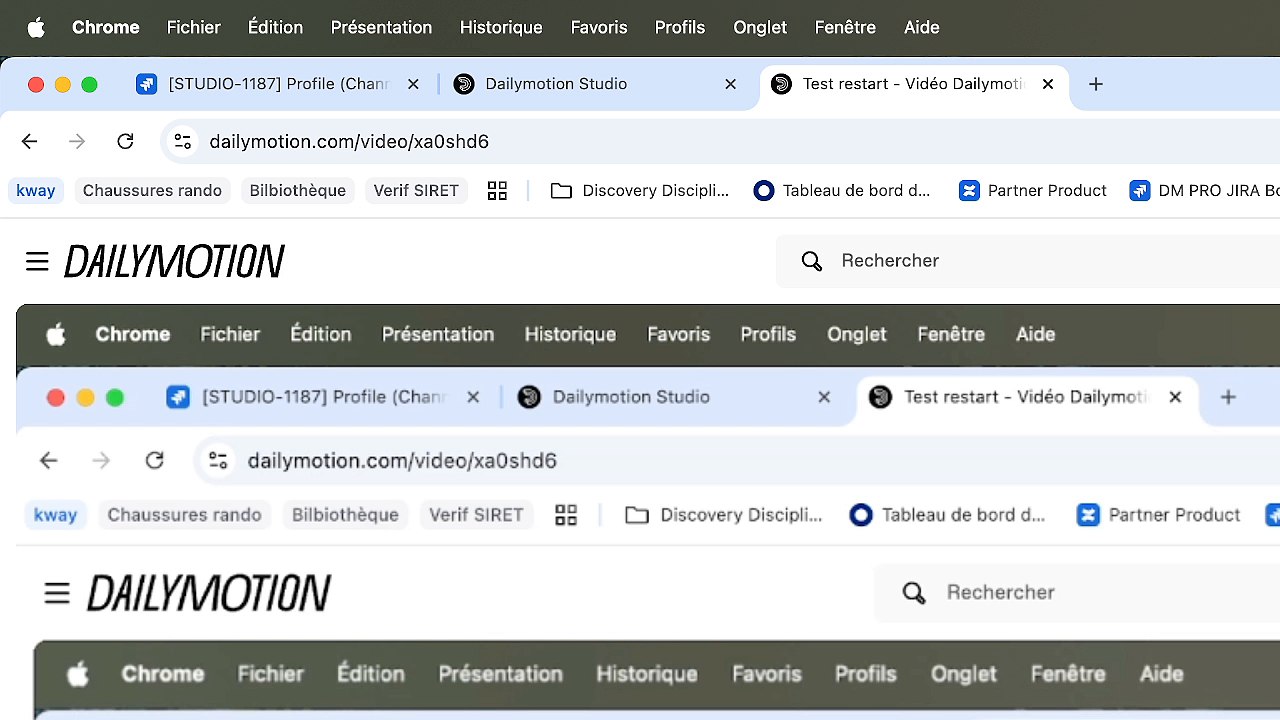Select the Dailymotion Studio tab in the first nested copy

(x=675, y=397)
